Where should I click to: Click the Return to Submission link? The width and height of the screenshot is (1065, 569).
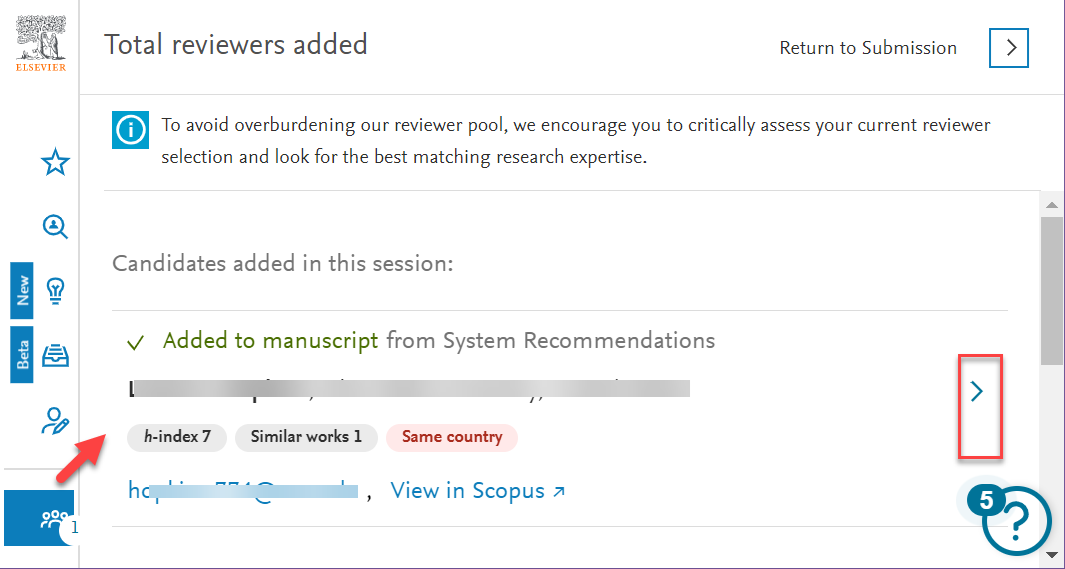click(x=868, y=48)
